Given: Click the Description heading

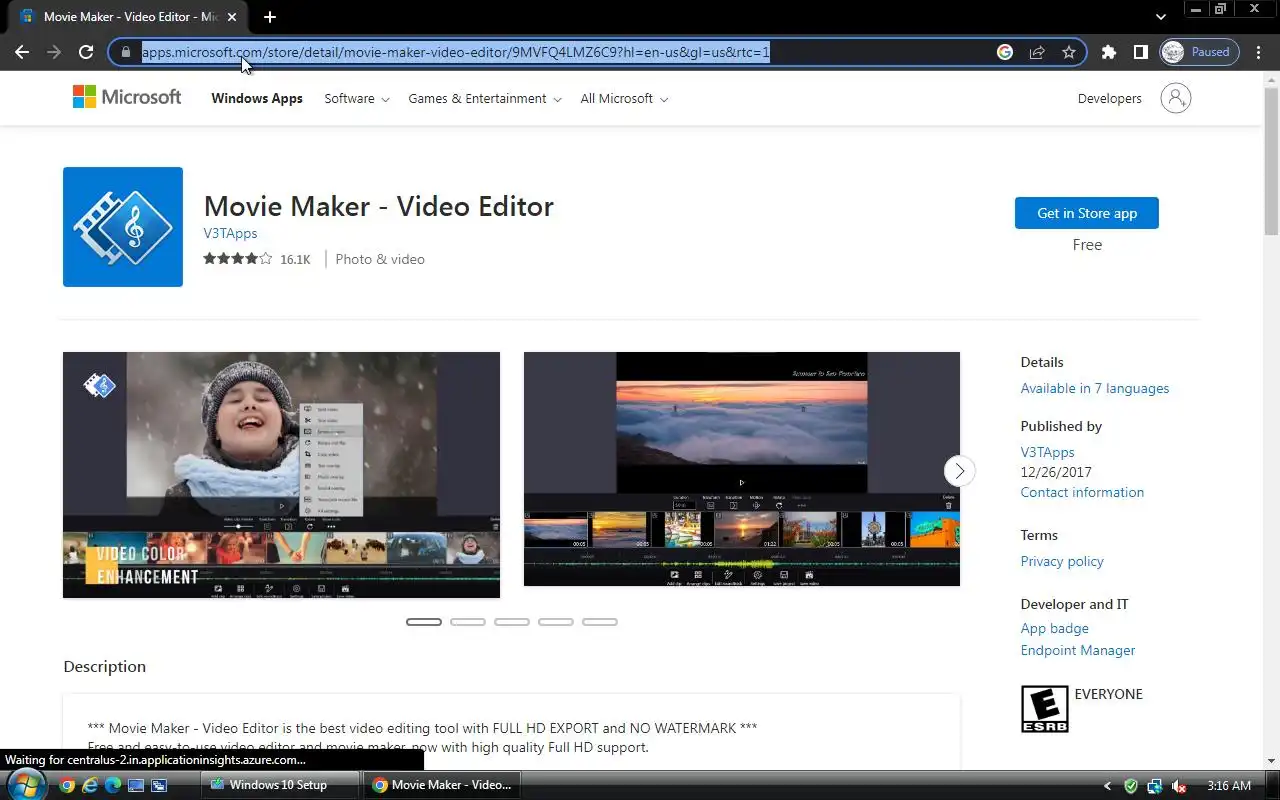Looking at the screenshot, I should (104, 666).
